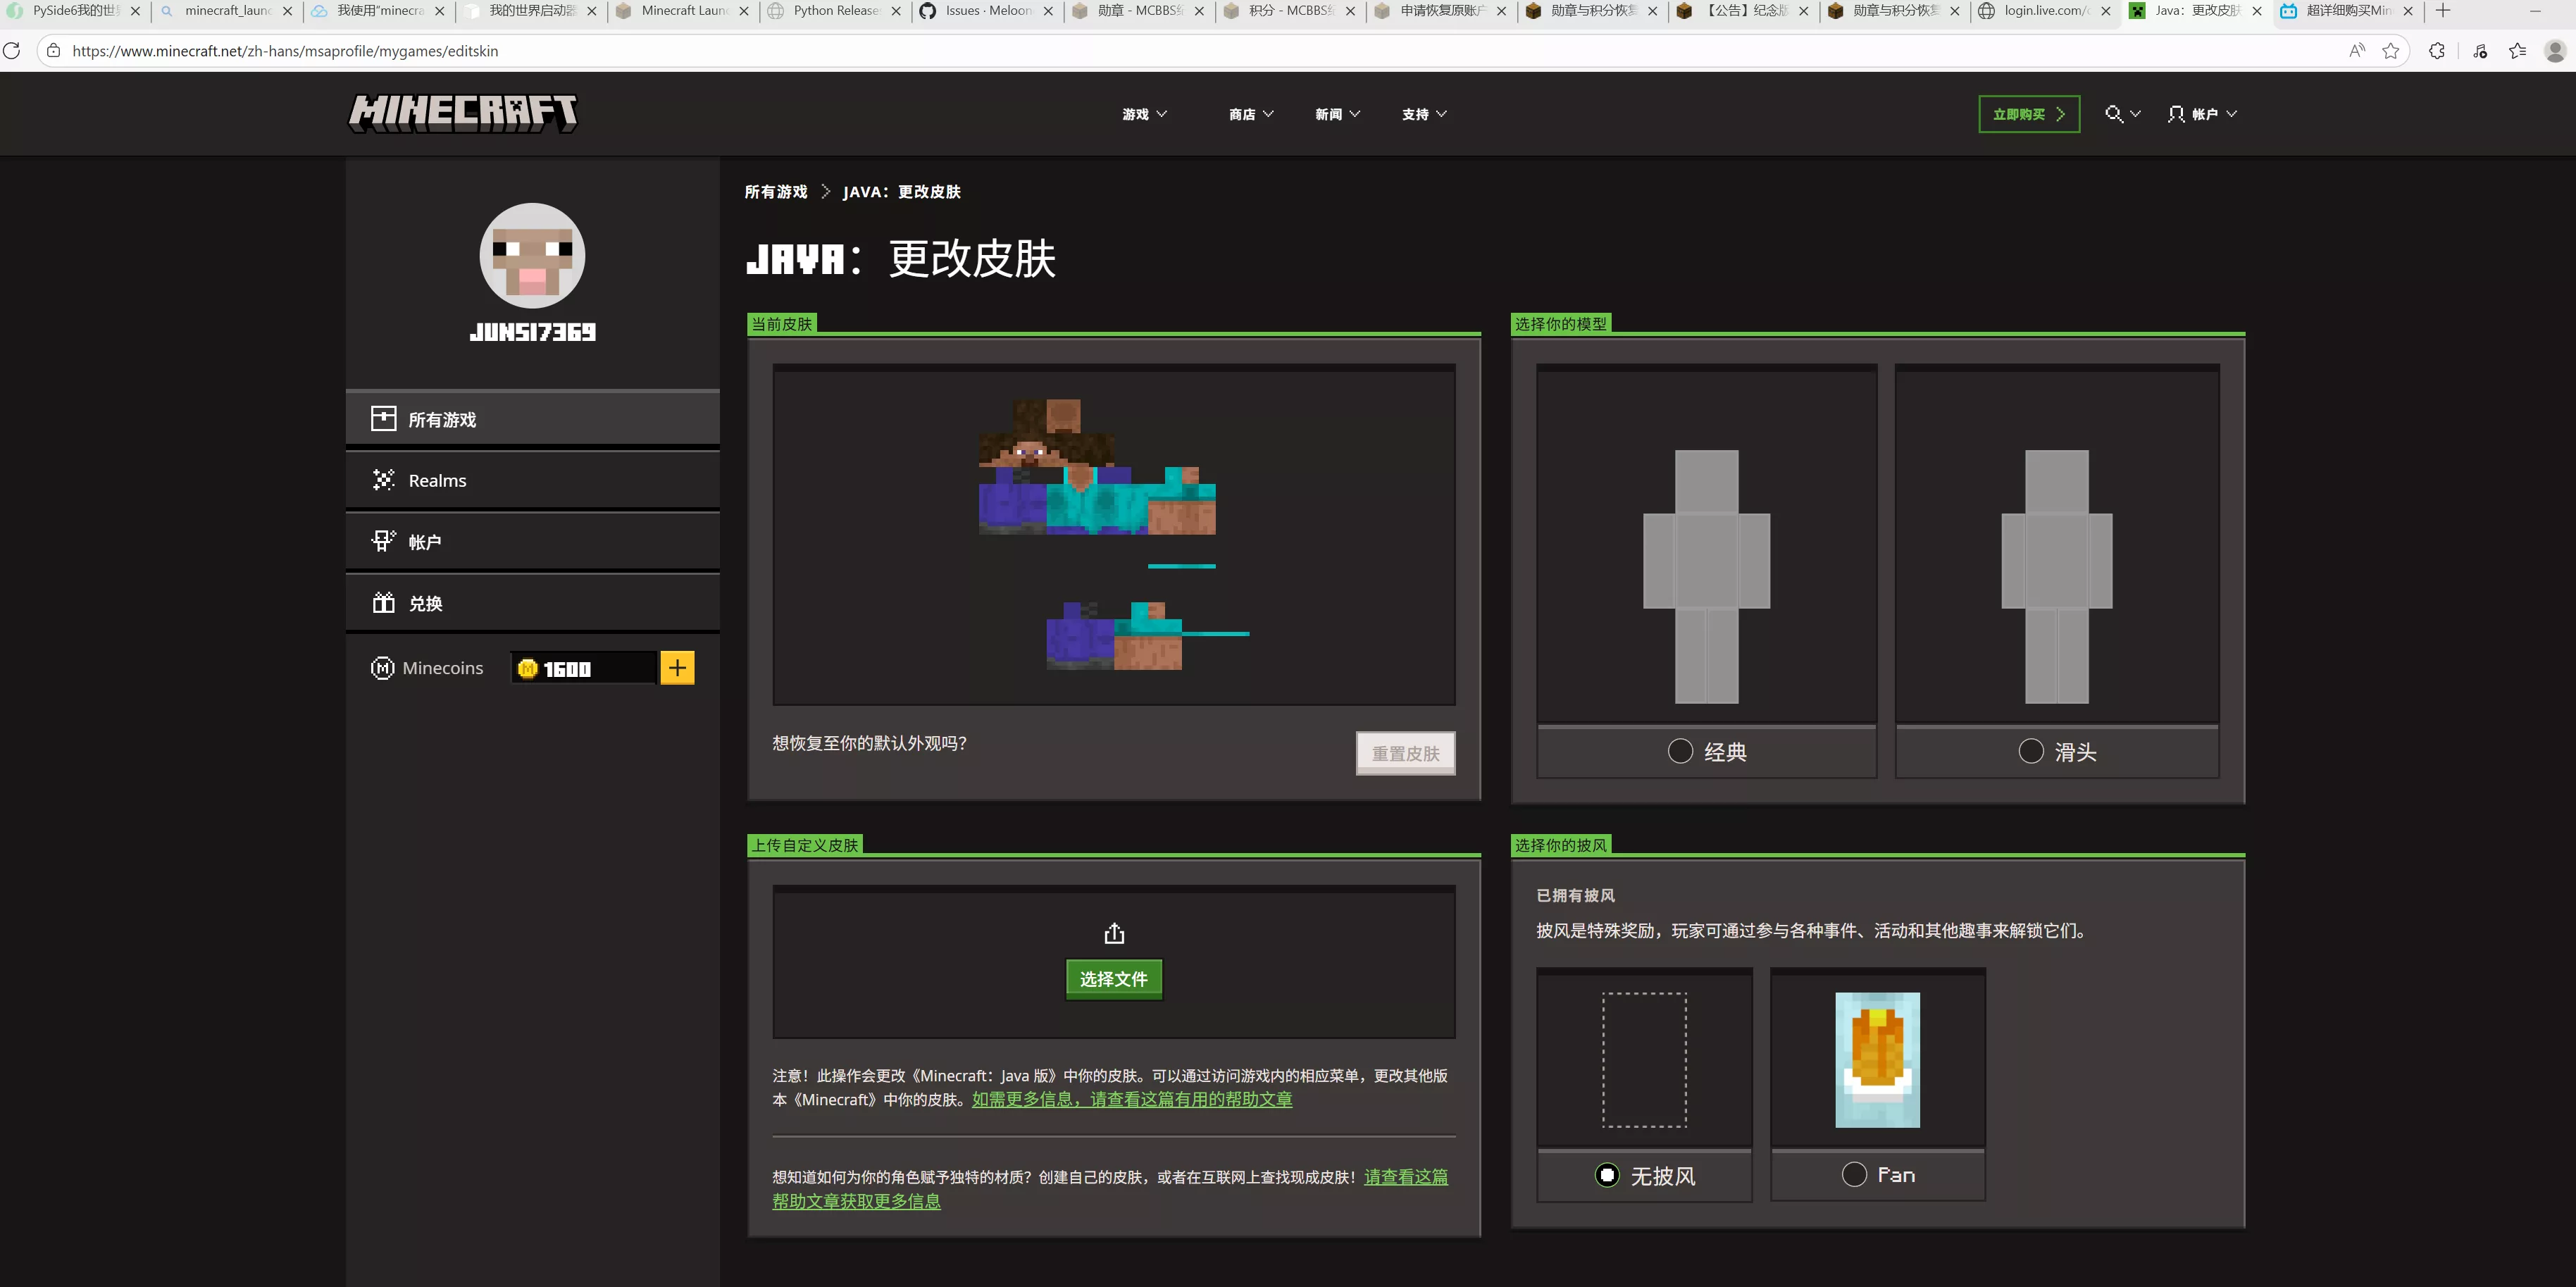2576x1287 pixels.
Task: Open 兑换 redeem in the sidebar
Action: point(532,603)
